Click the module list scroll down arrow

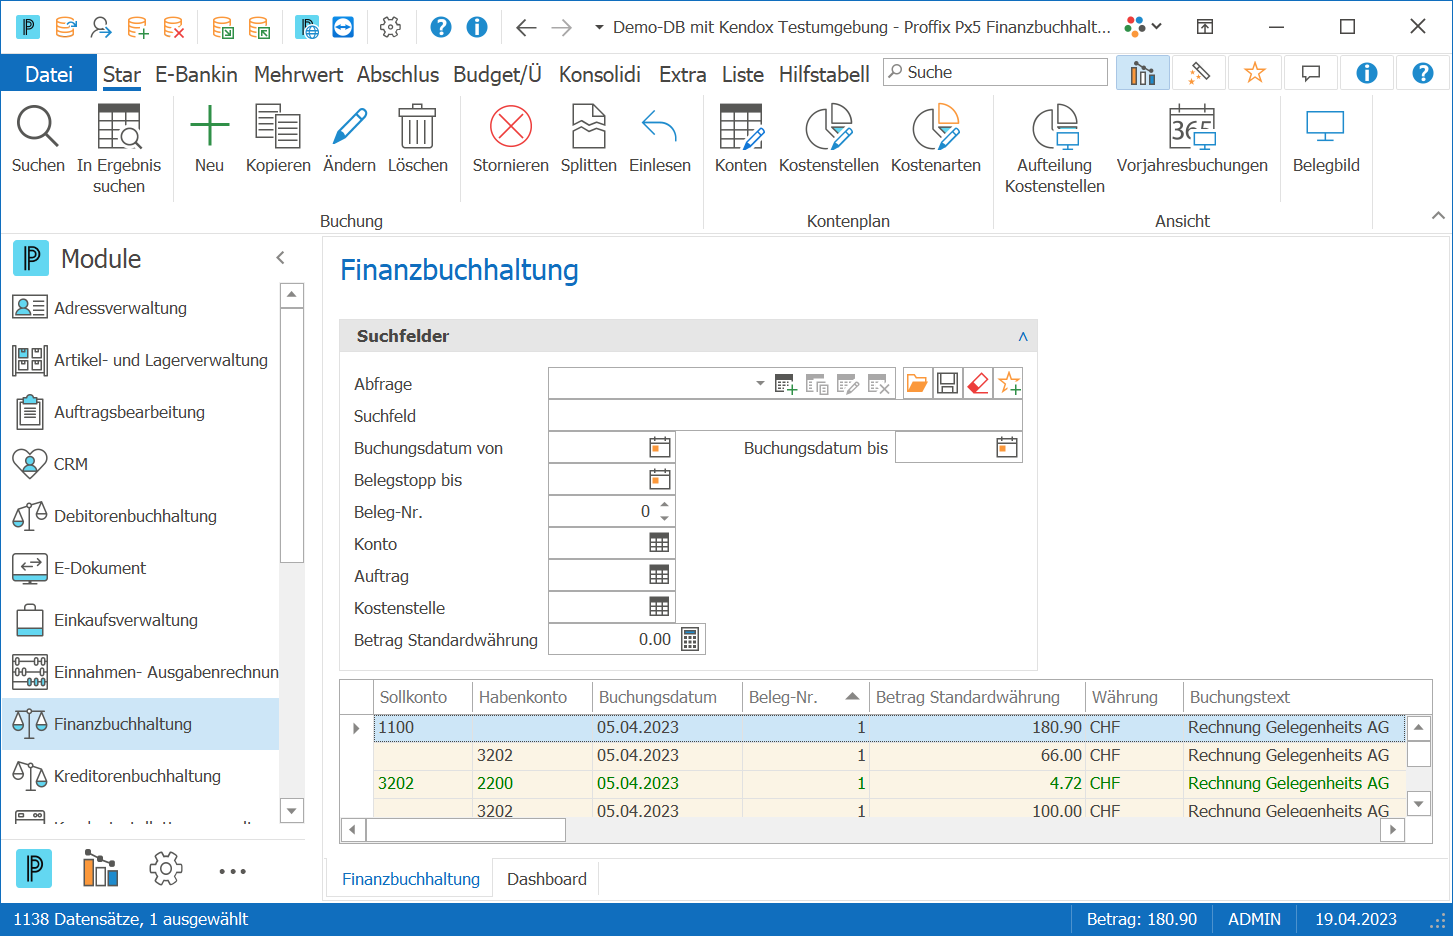292,811
